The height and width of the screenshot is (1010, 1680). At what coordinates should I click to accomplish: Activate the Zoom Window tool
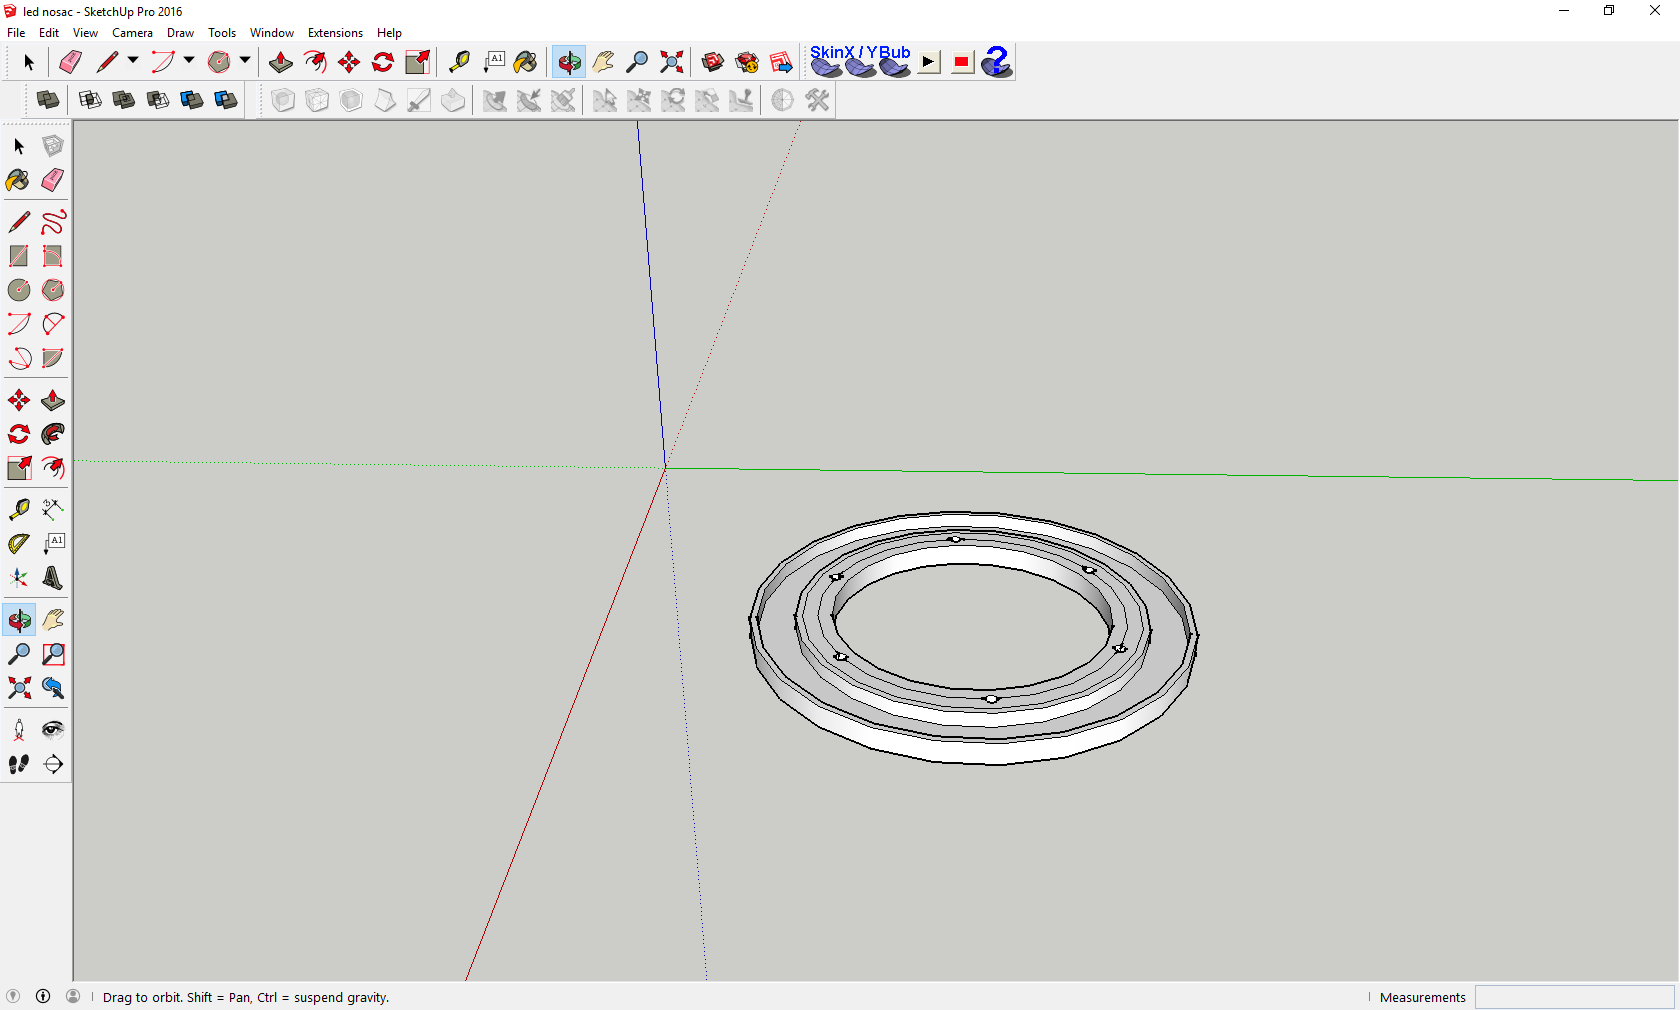[x=53, y=654]
